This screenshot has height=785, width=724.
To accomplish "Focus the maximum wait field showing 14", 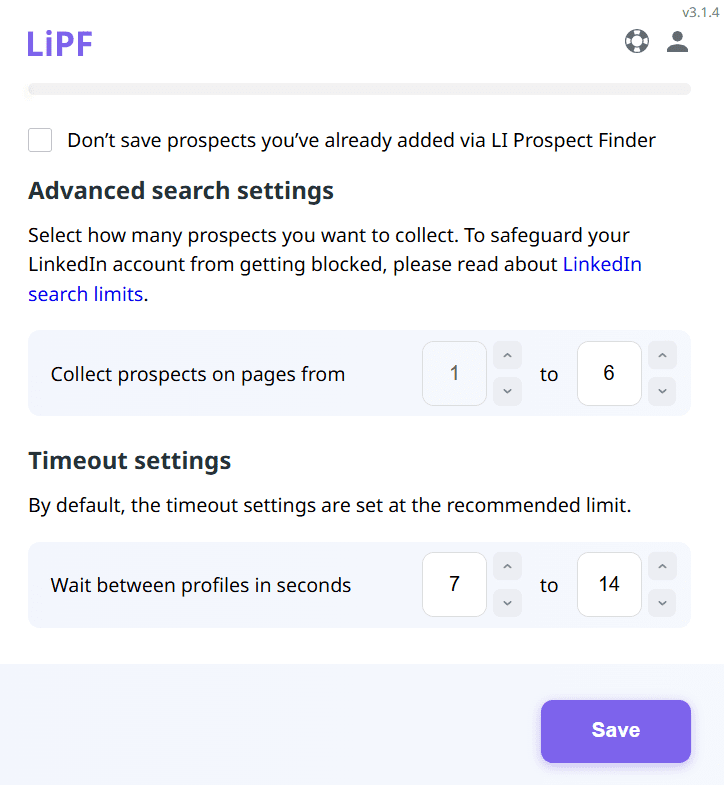I will (609, 585).
